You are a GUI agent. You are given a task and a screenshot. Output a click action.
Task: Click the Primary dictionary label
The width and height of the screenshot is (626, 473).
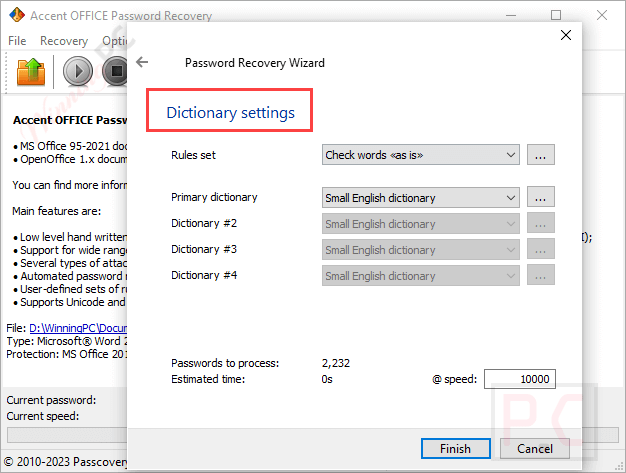(214, 197)
